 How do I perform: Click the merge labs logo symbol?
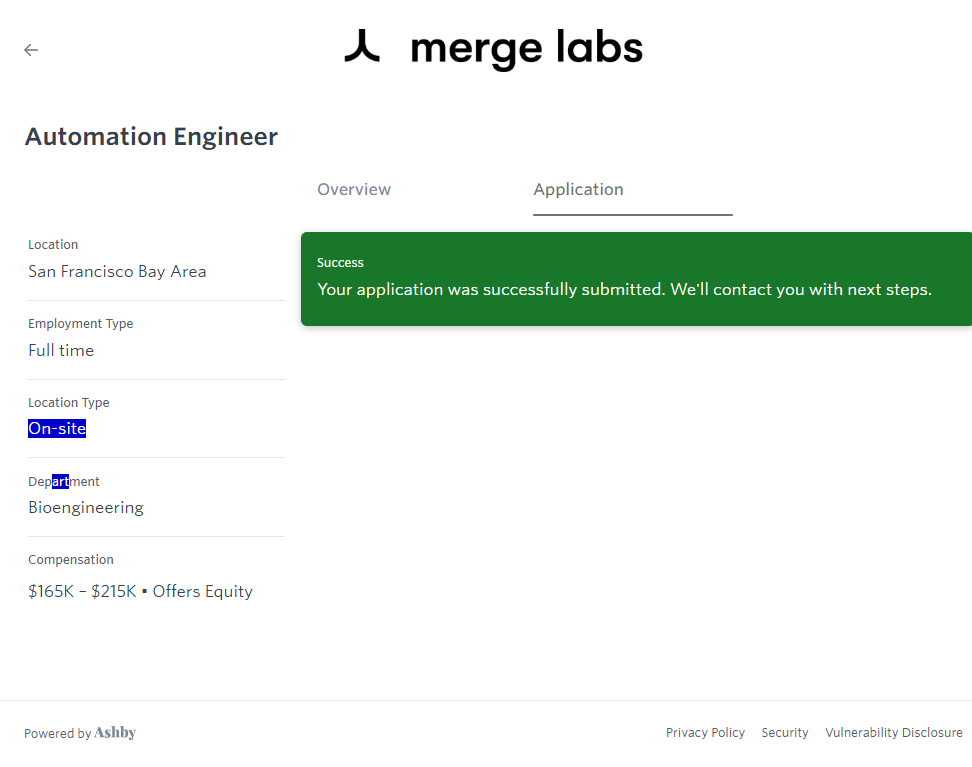click(x=362, y=46)
